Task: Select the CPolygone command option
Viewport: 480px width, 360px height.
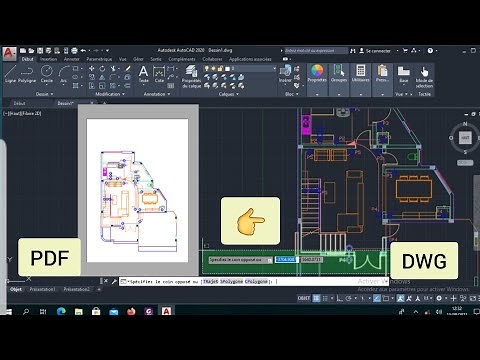Action: pyautogui.click(x=256, y=282)
